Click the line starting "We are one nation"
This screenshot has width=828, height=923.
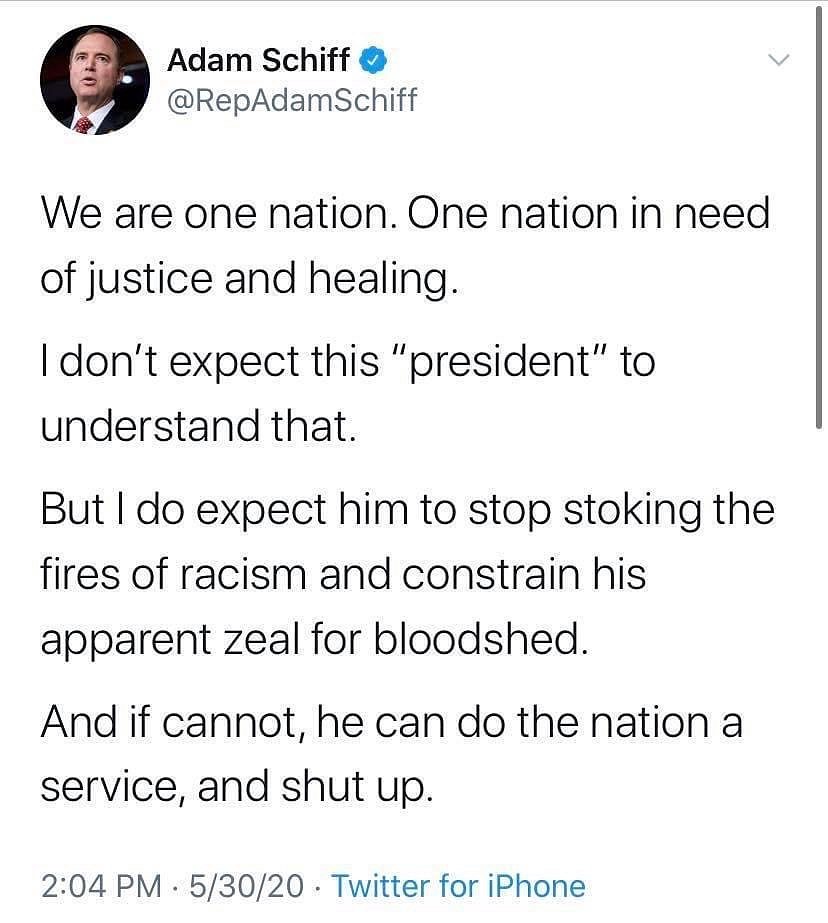coord(405,215)
